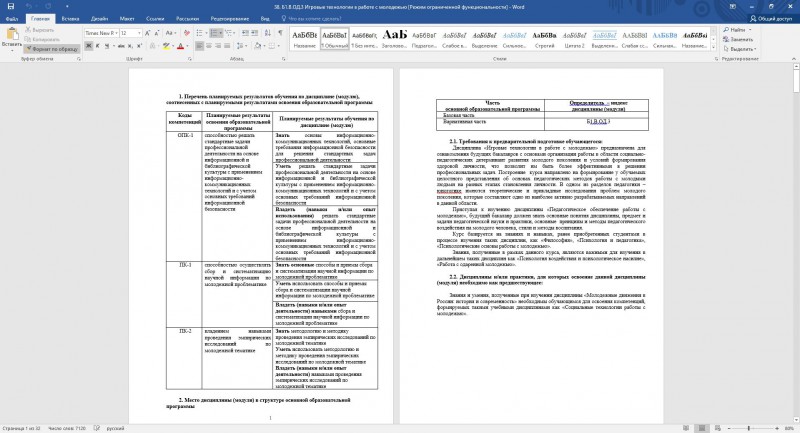Apply bulleted list

pos(199,33)
